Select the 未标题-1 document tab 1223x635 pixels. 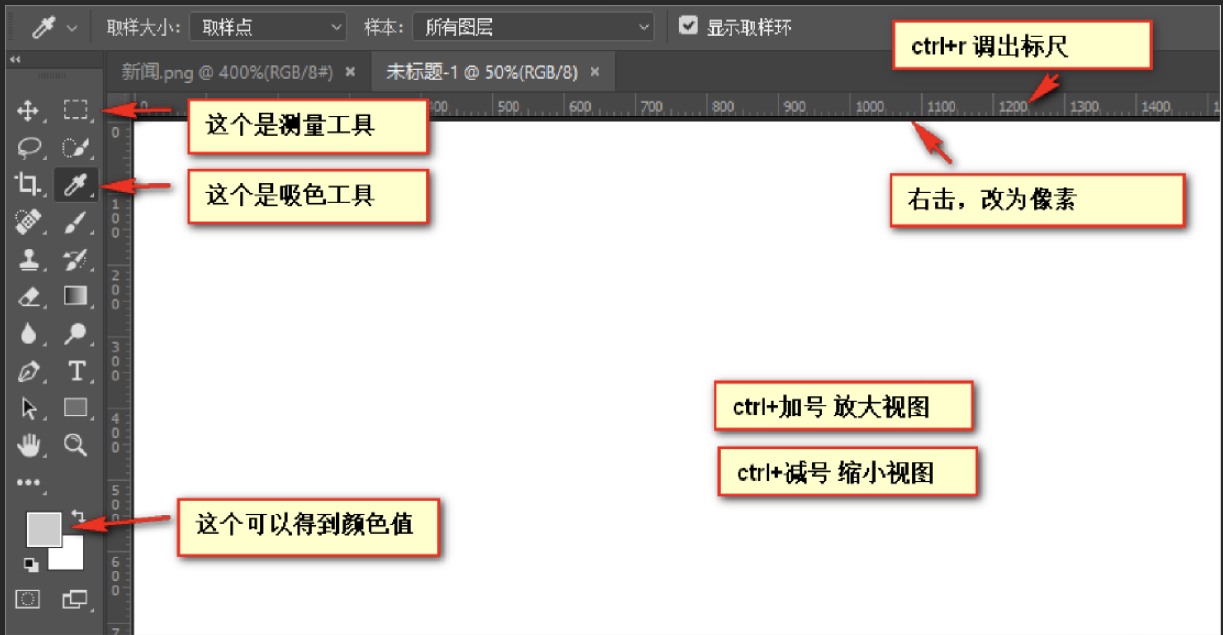(480, 72)
